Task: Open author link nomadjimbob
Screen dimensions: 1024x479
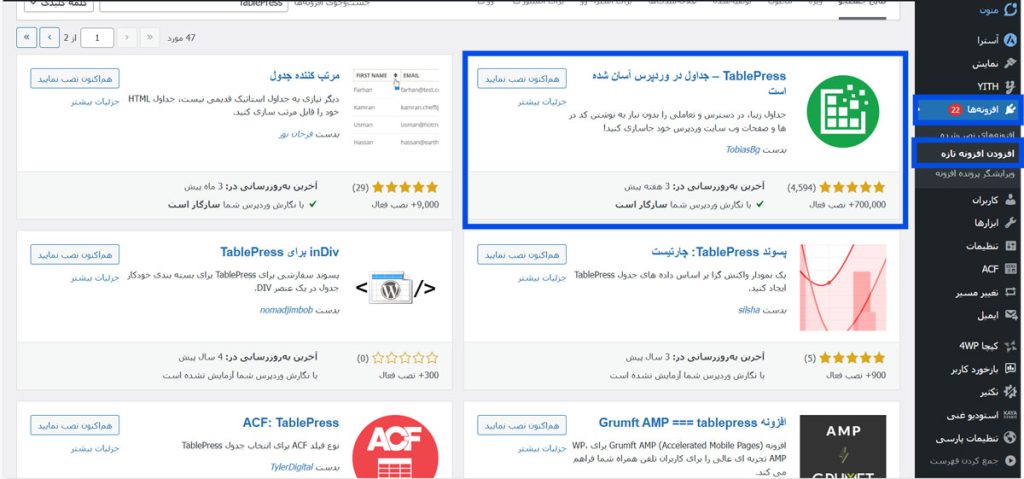Action: 286,310
